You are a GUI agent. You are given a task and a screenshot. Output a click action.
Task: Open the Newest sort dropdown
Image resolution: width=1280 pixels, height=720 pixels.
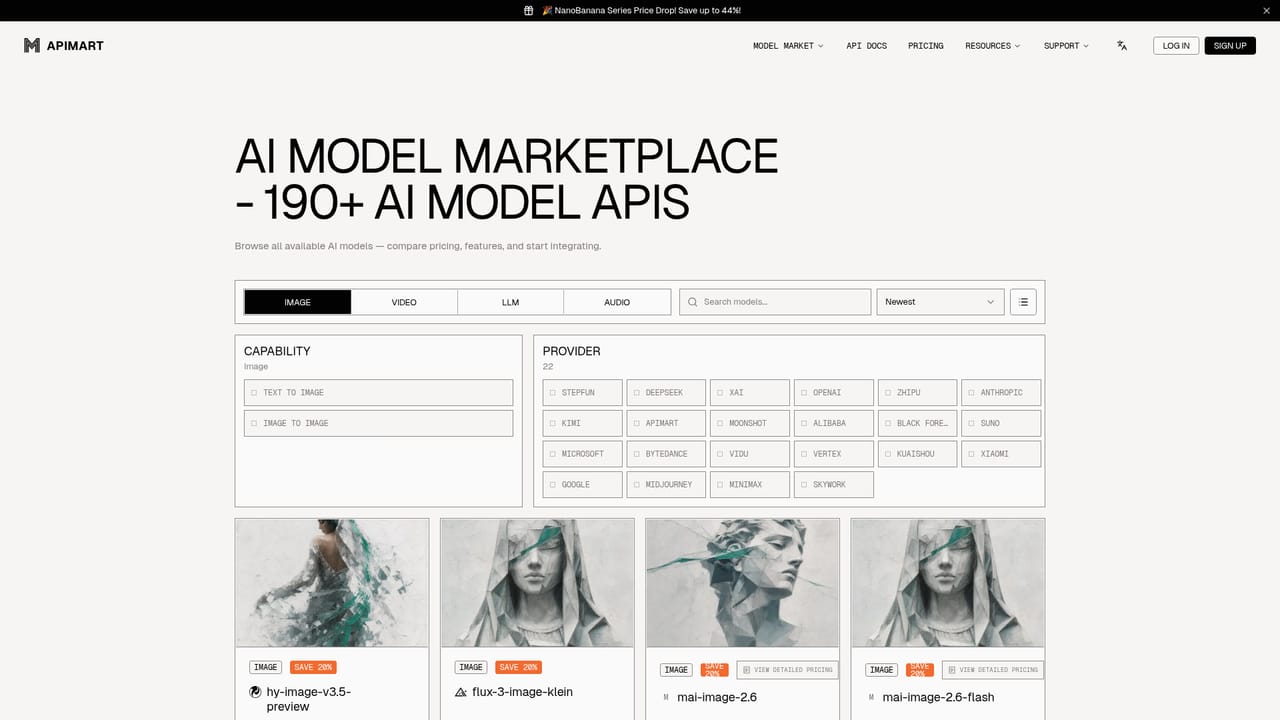(940, 302)
